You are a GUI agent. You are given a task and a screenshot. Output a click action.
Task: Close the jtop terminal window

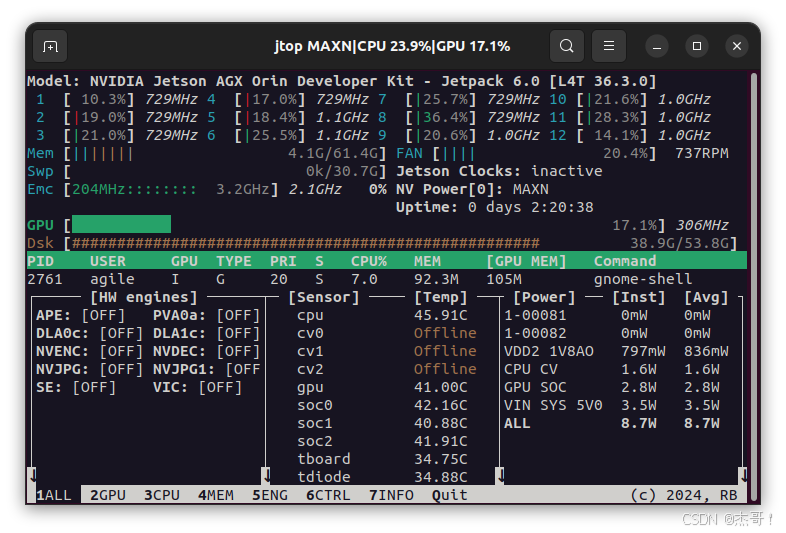tap(737, 46)
